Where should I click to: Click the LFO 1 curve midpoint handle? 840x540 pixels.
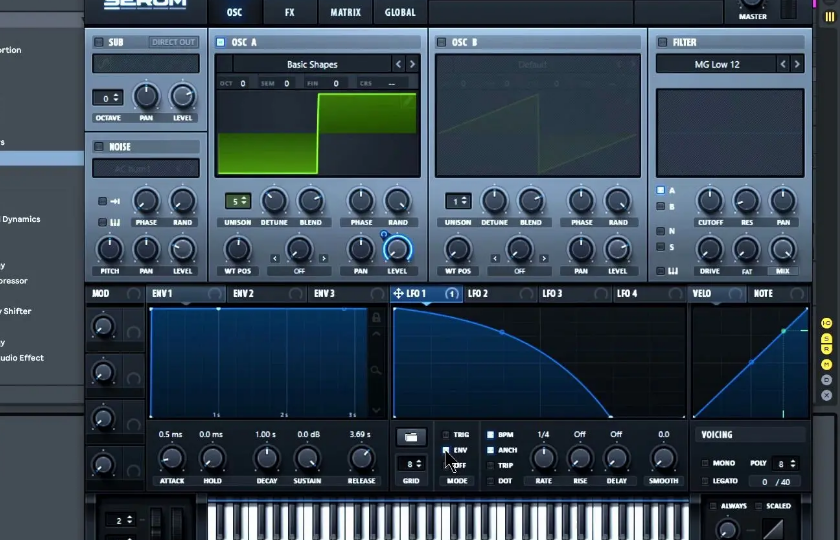pos(501,332)
